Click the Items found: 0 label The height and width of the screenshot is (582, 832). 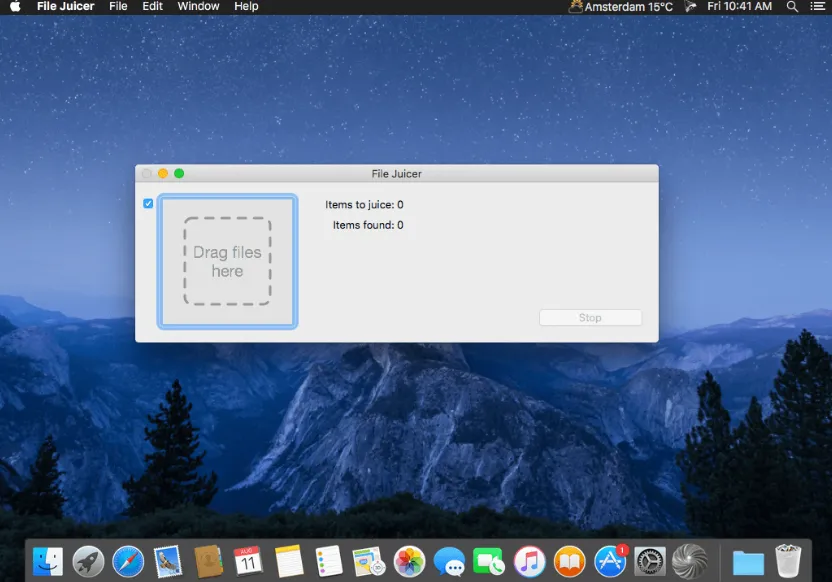point(368,225)
